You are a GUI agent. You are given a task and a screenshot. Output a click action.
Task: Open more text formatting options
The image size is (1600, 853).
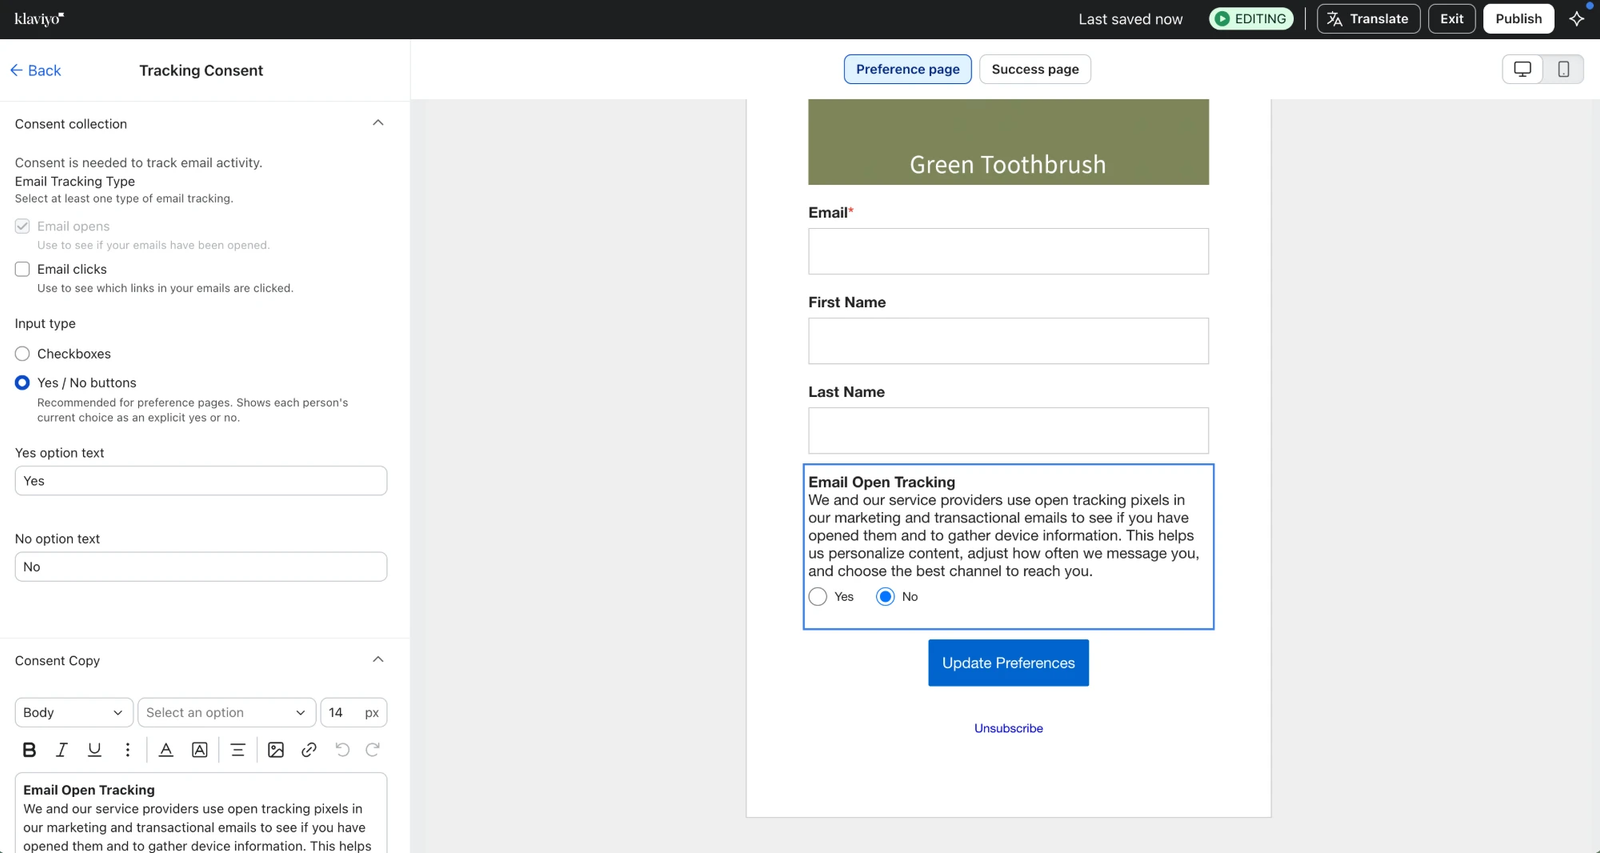pyautogui.click(x=127, y=749)
